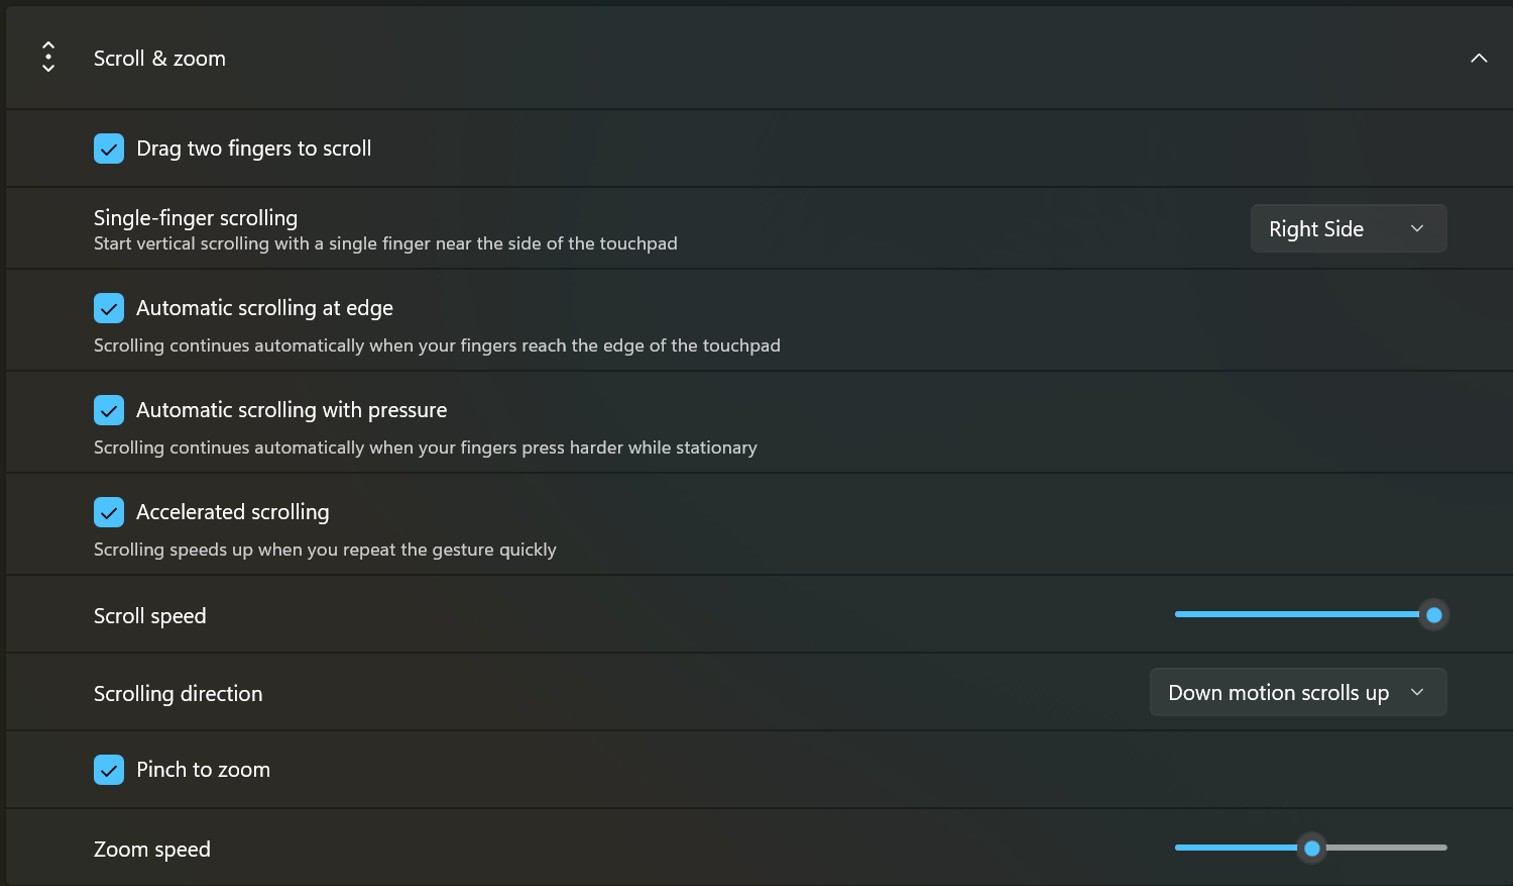Toggle Automatic scrolling with pressure checkbox
Image resolution: width=1513 pixels, height=886 pixels.
point(109,410)
